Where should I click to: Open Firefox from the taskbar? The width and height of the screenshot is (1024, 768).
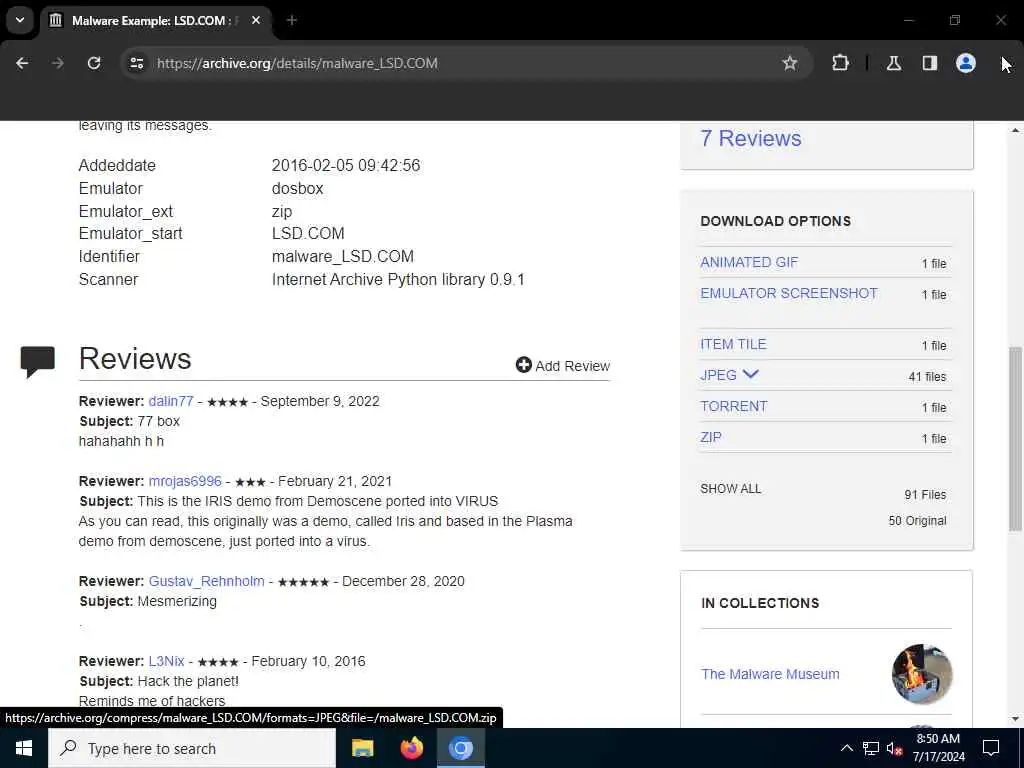(411, 748)
